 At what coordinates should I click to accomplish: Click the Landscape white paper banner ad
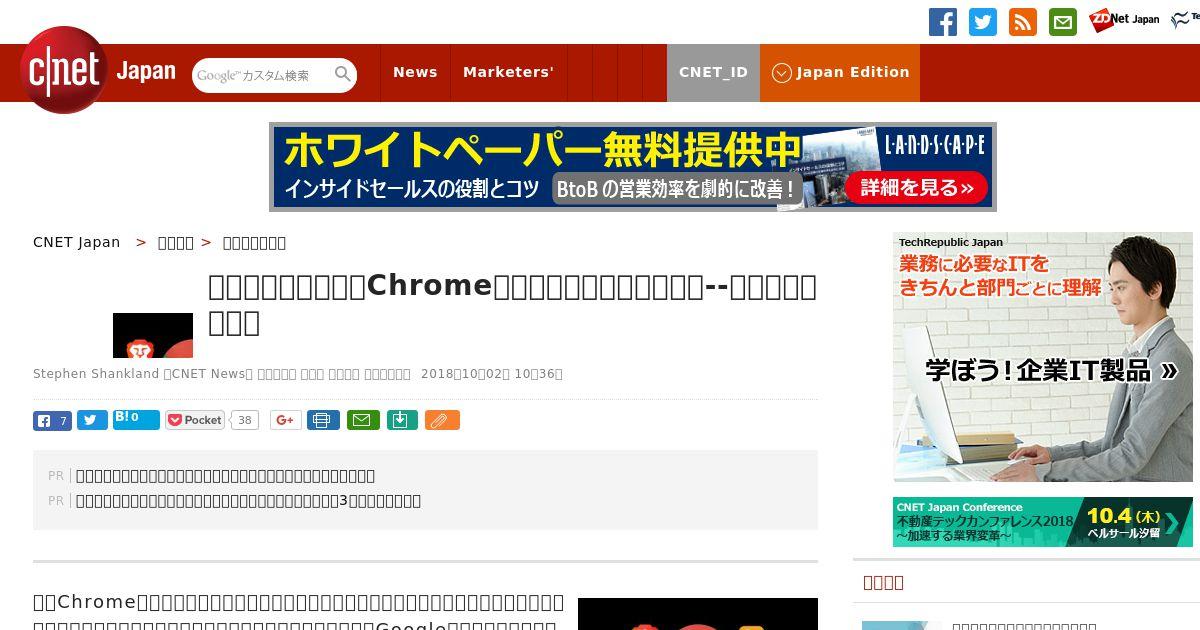click(633, 167)
